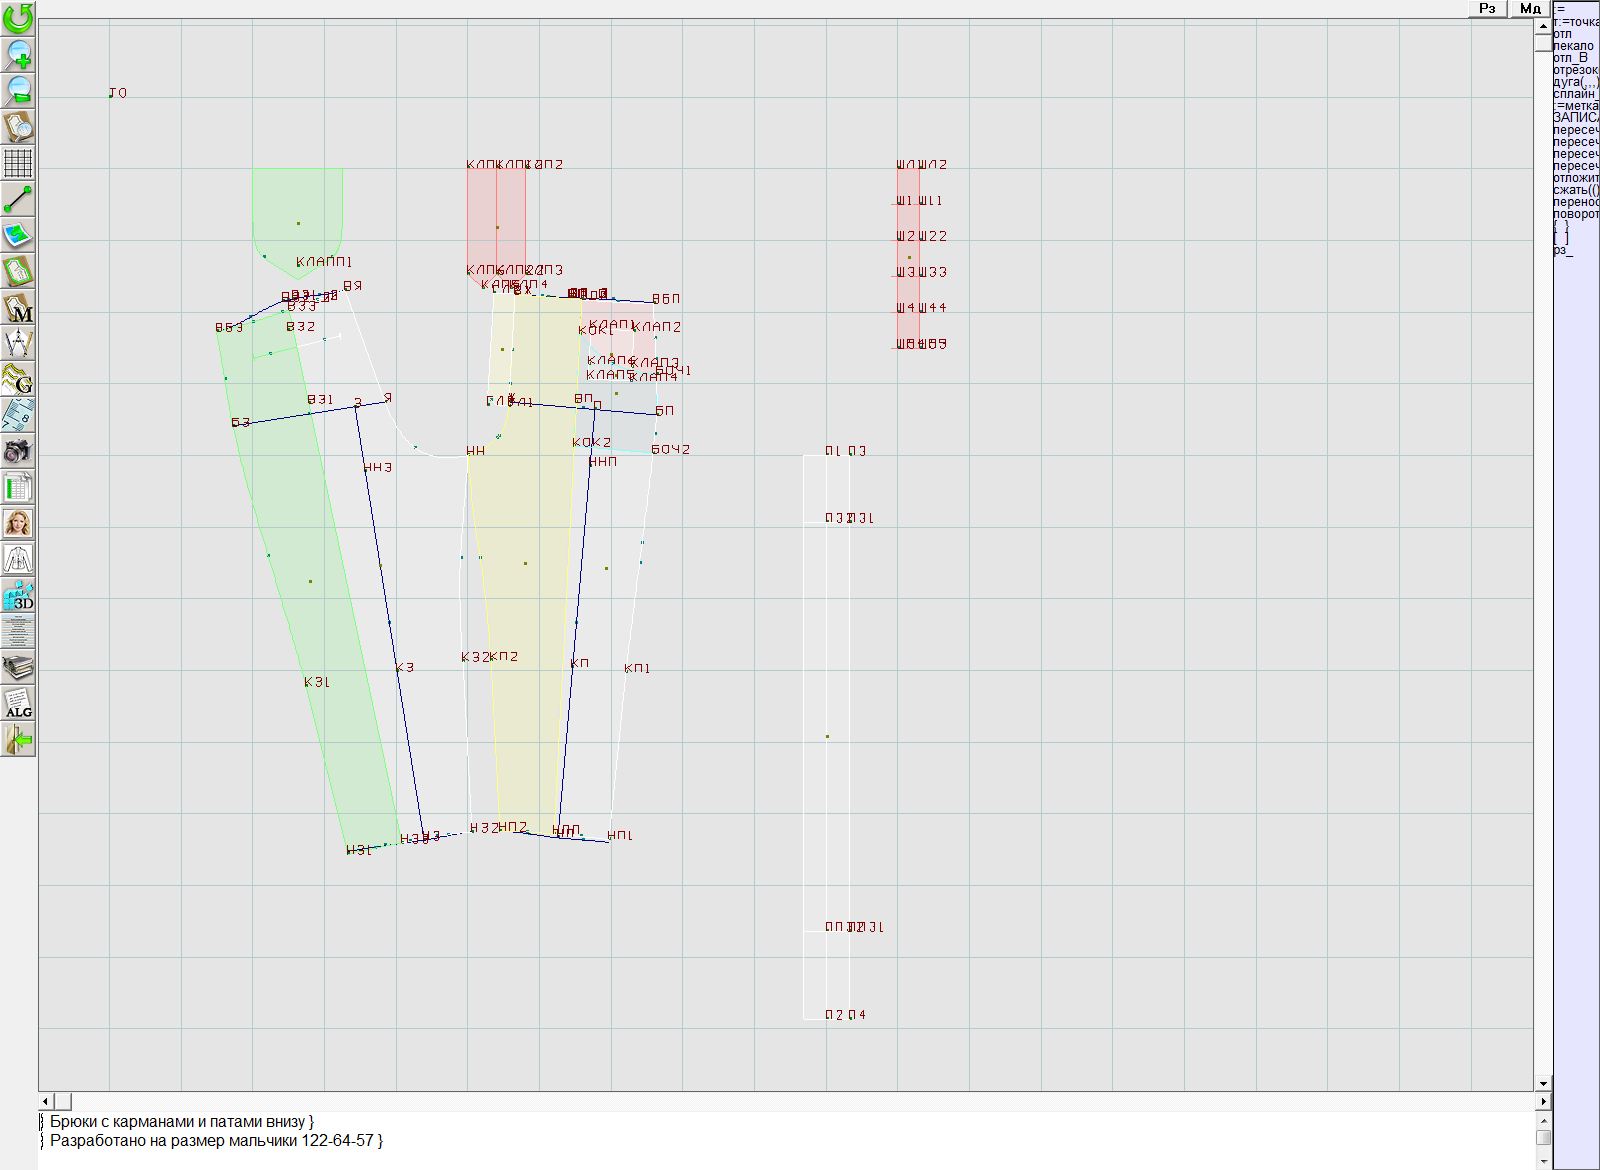Open the pattern with M icon
This screenshot has width=1600, height=1170.
click(18, 307)
